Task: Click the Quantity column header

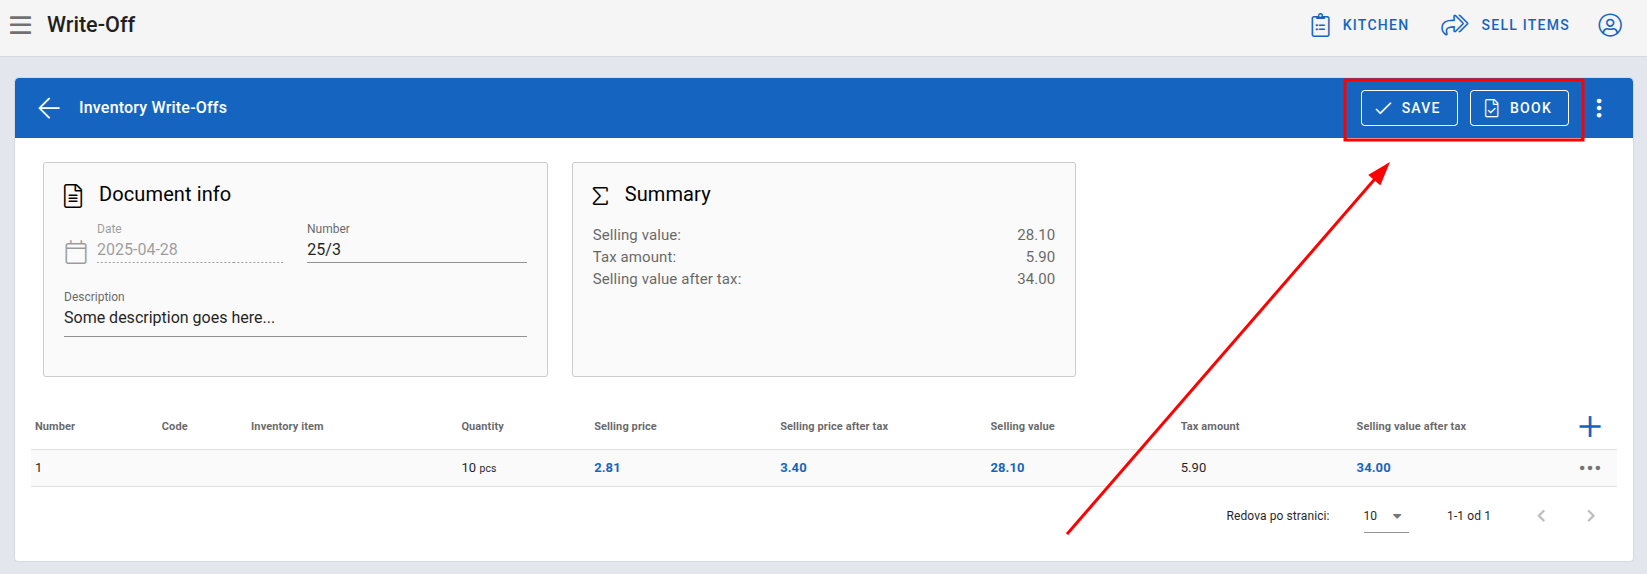Action: coord(482,426)
